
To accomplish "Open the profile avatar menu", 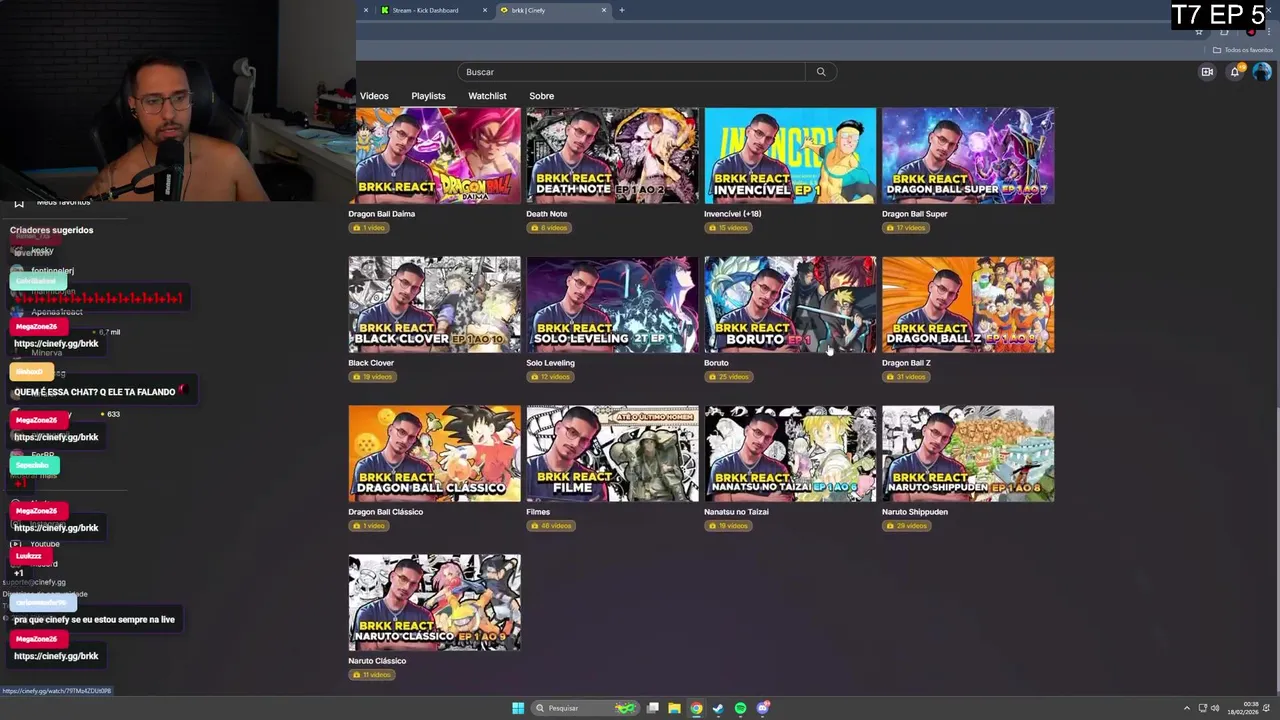I will coord(1262,72).
